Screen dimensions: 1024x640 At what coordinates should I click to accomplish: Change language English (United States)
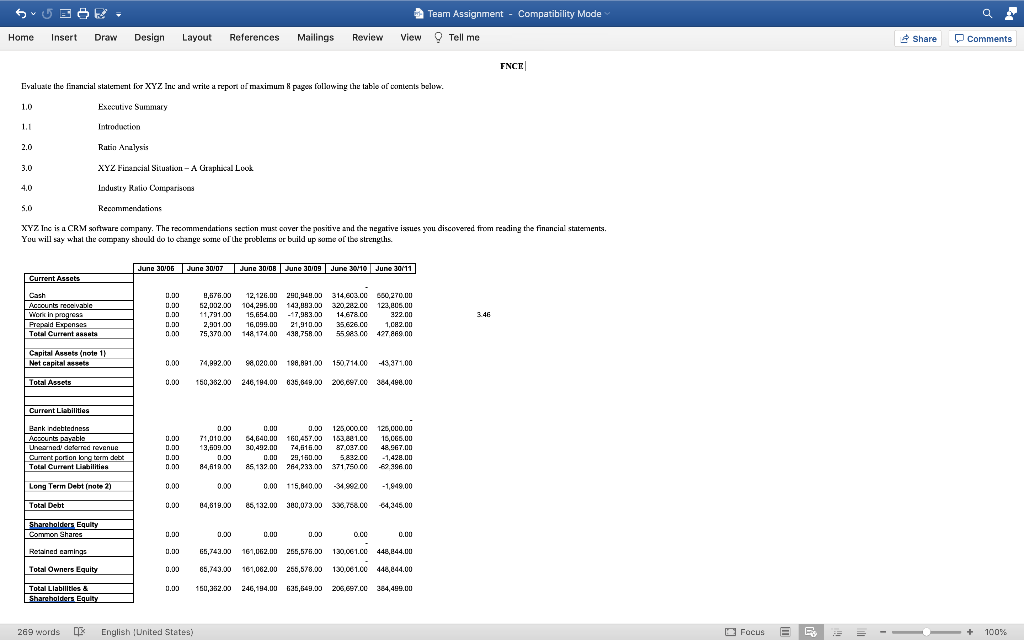coord(147,632)
